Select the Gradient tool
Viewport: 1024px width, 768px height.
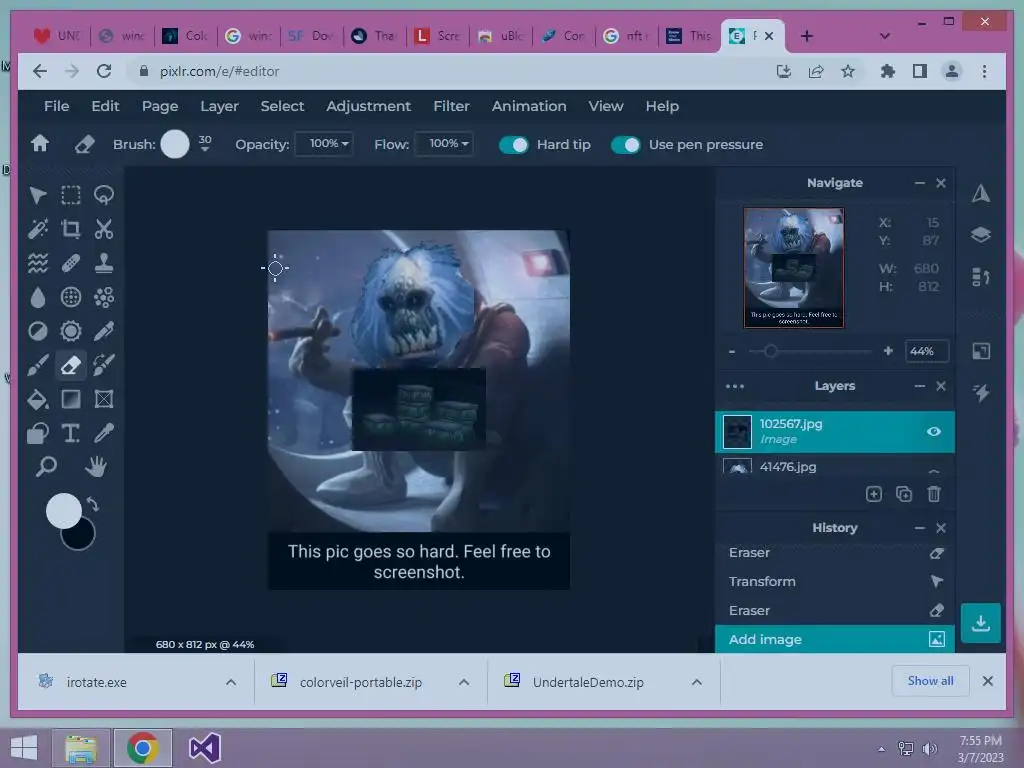pos(71,399)
